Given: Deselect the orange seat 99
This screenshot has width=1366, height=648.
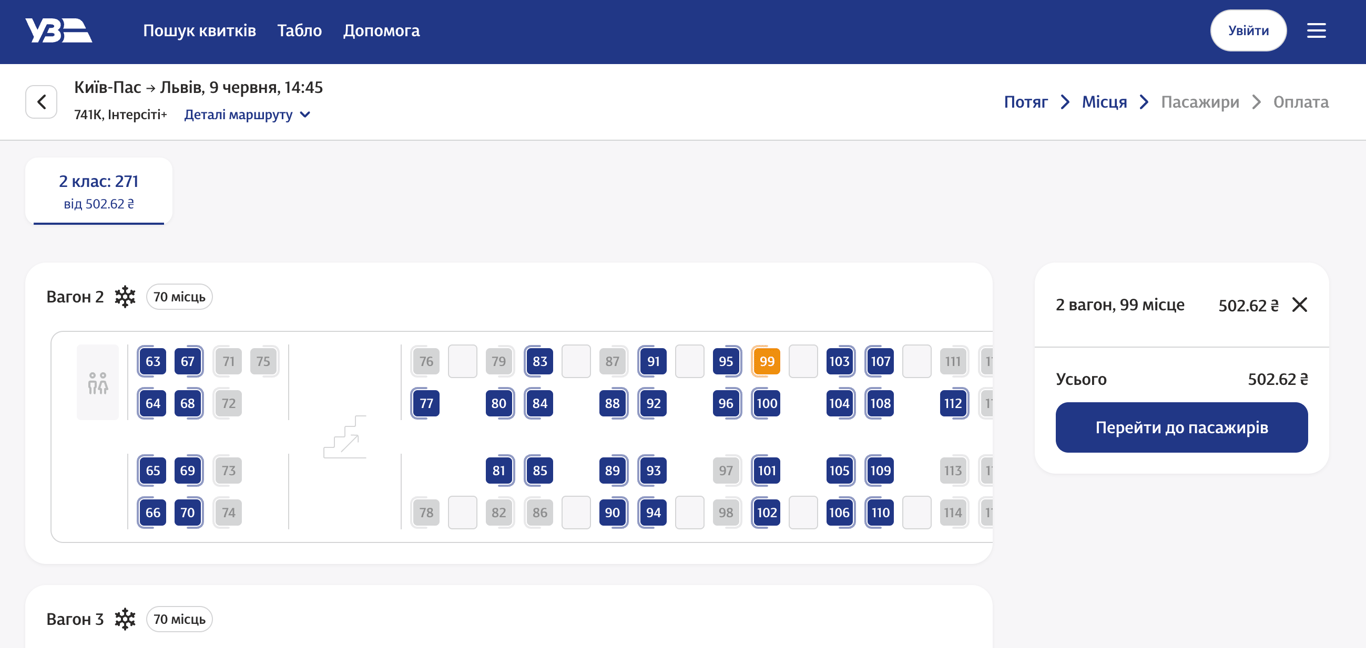Looking at the screenshot, I should (766, 362).
